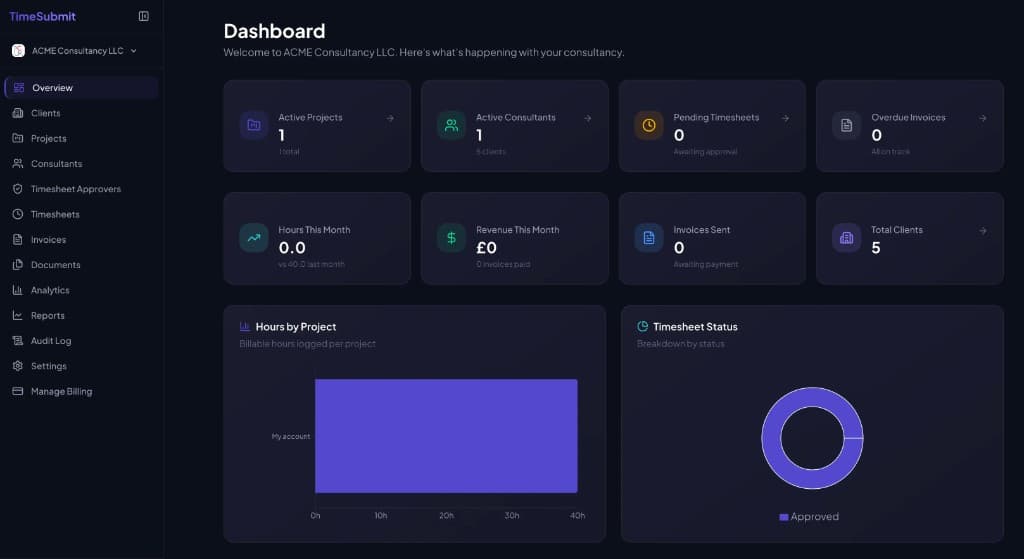Click the 'Billable hours logged per project' subtitle
Image resolution: width=1024 pixels, height=559 pixels.
pyautogui.click(x=308, y=343)
